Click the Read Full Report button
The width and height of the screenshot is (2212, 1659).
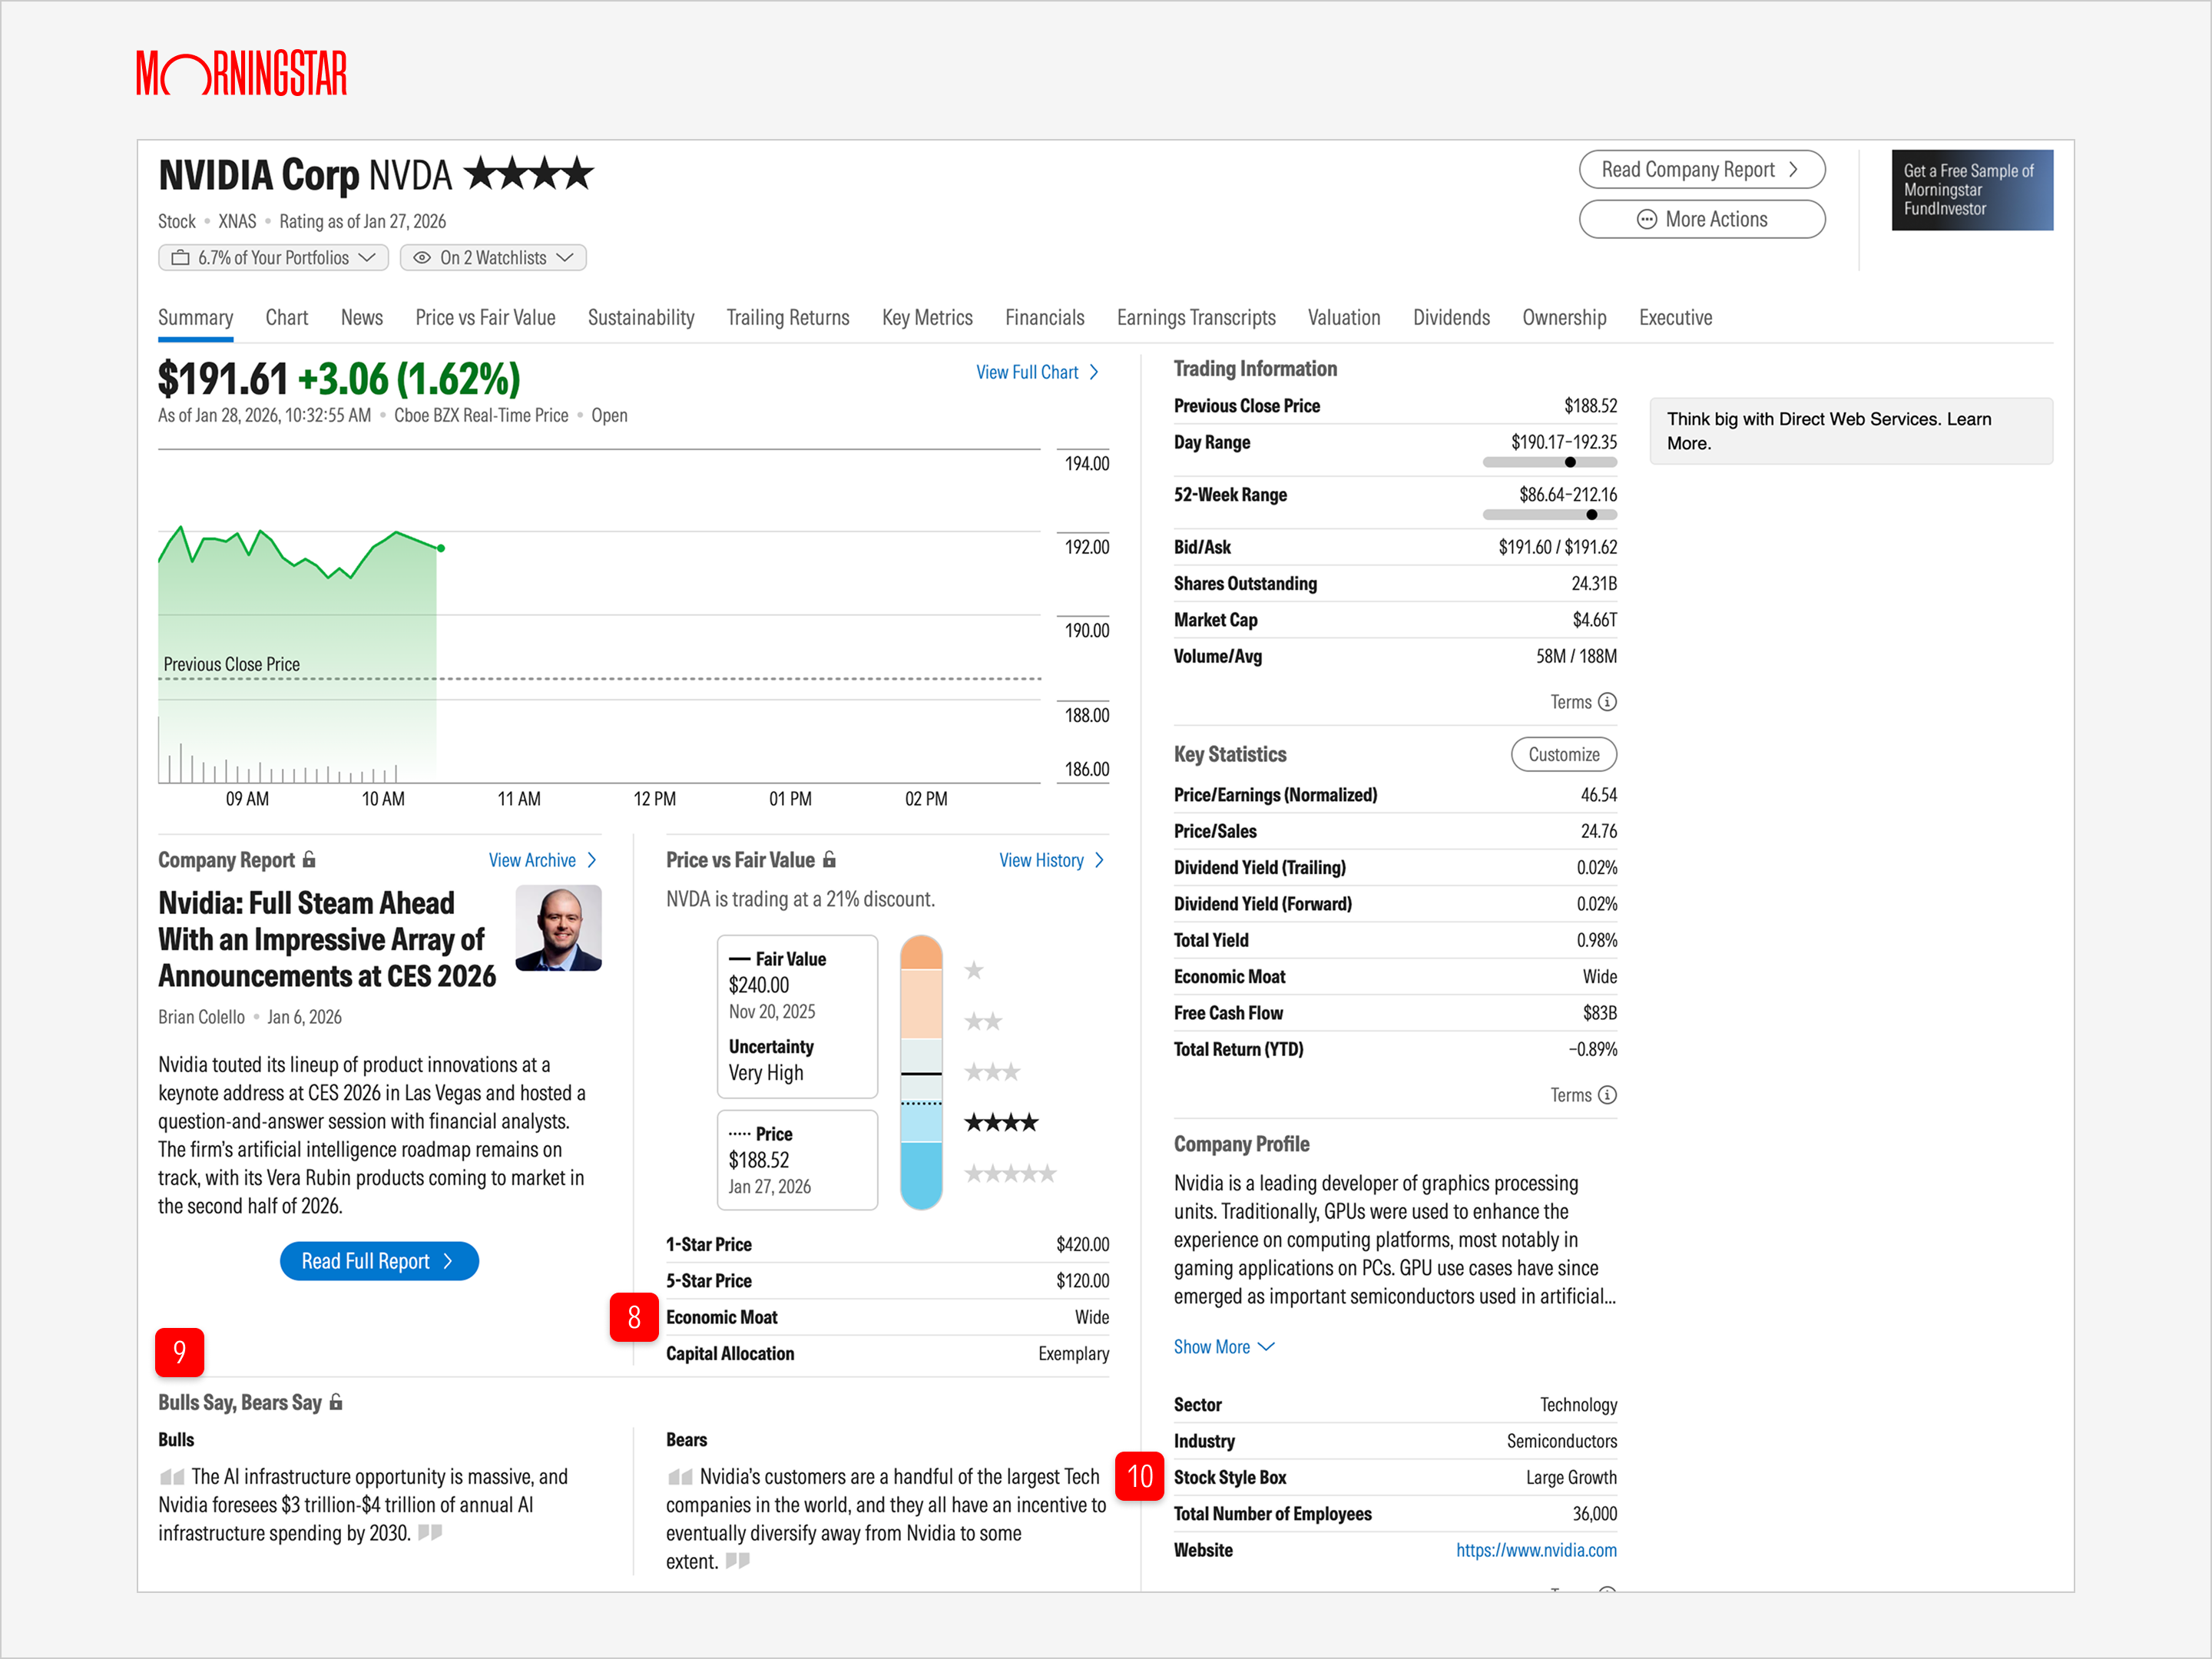coord(379,1261)
